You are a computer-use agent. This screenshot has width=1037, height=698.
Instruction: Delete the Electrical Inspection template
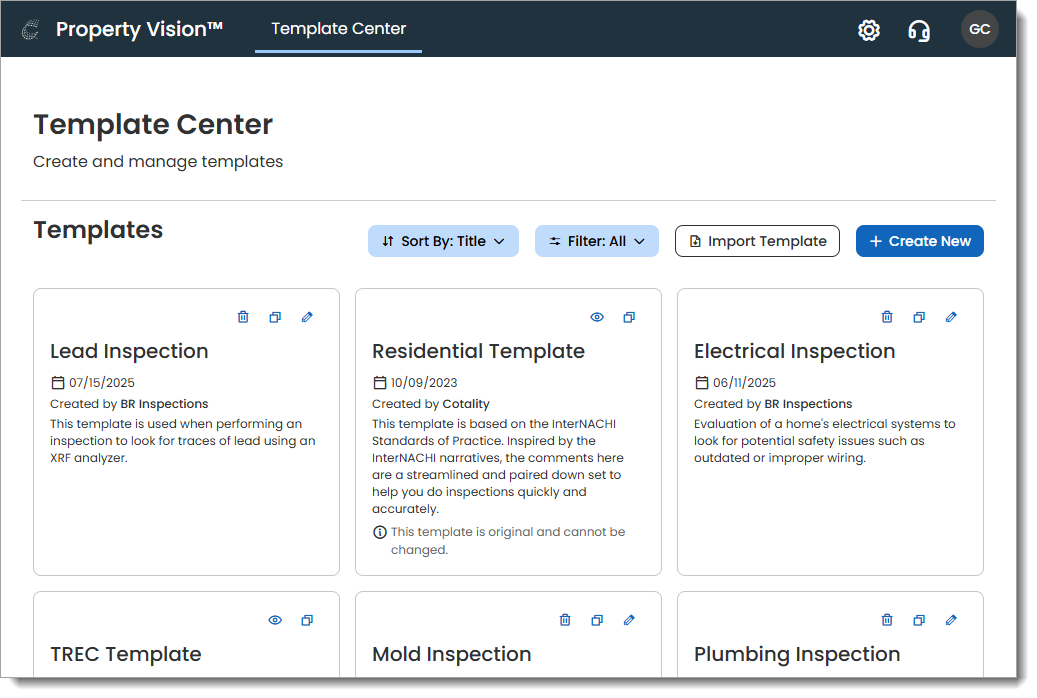pyautogui.click(x=887, y=317)
